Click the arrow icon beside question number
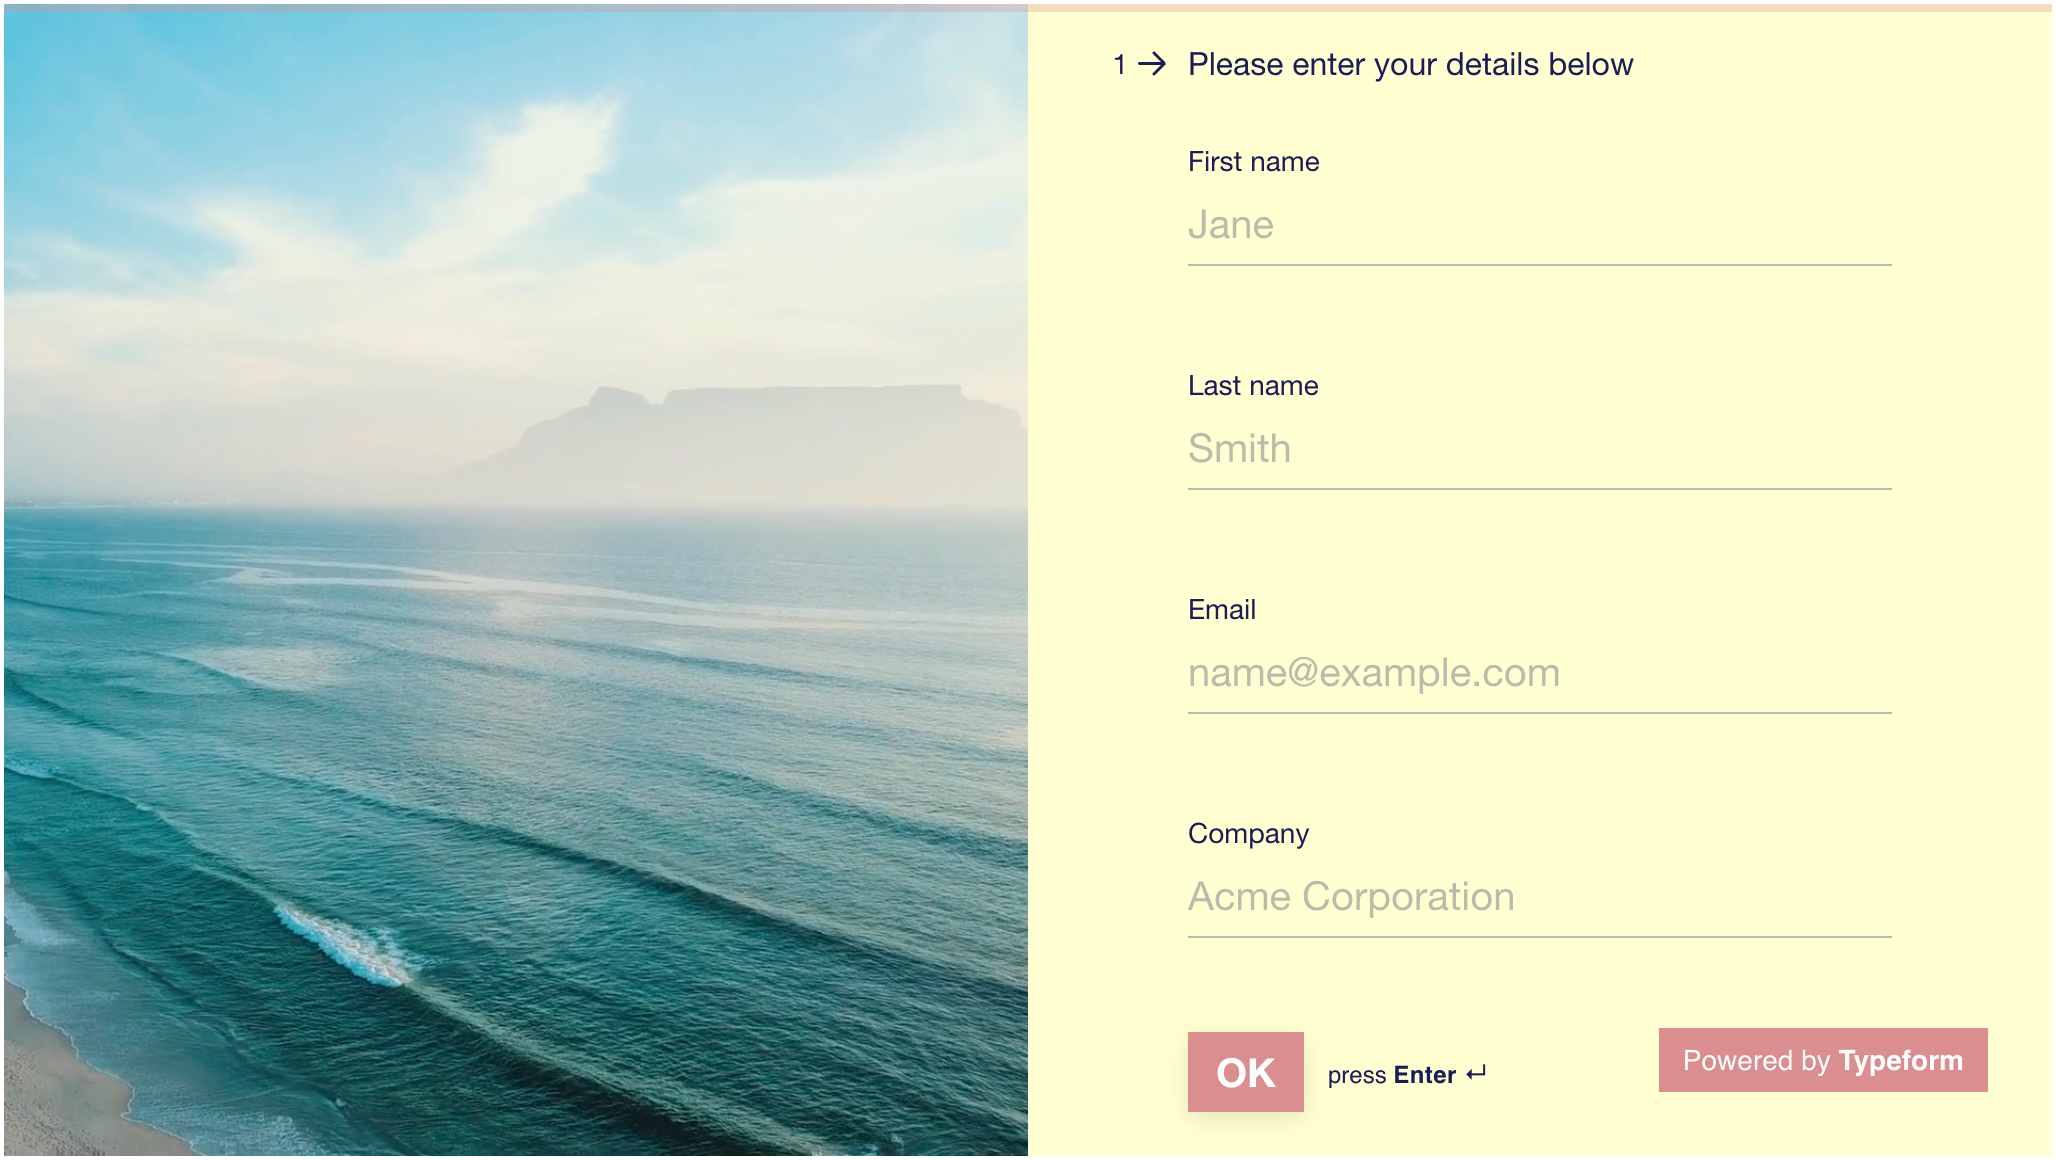Screen dimensions: 2056x1160 point(1152,64)
